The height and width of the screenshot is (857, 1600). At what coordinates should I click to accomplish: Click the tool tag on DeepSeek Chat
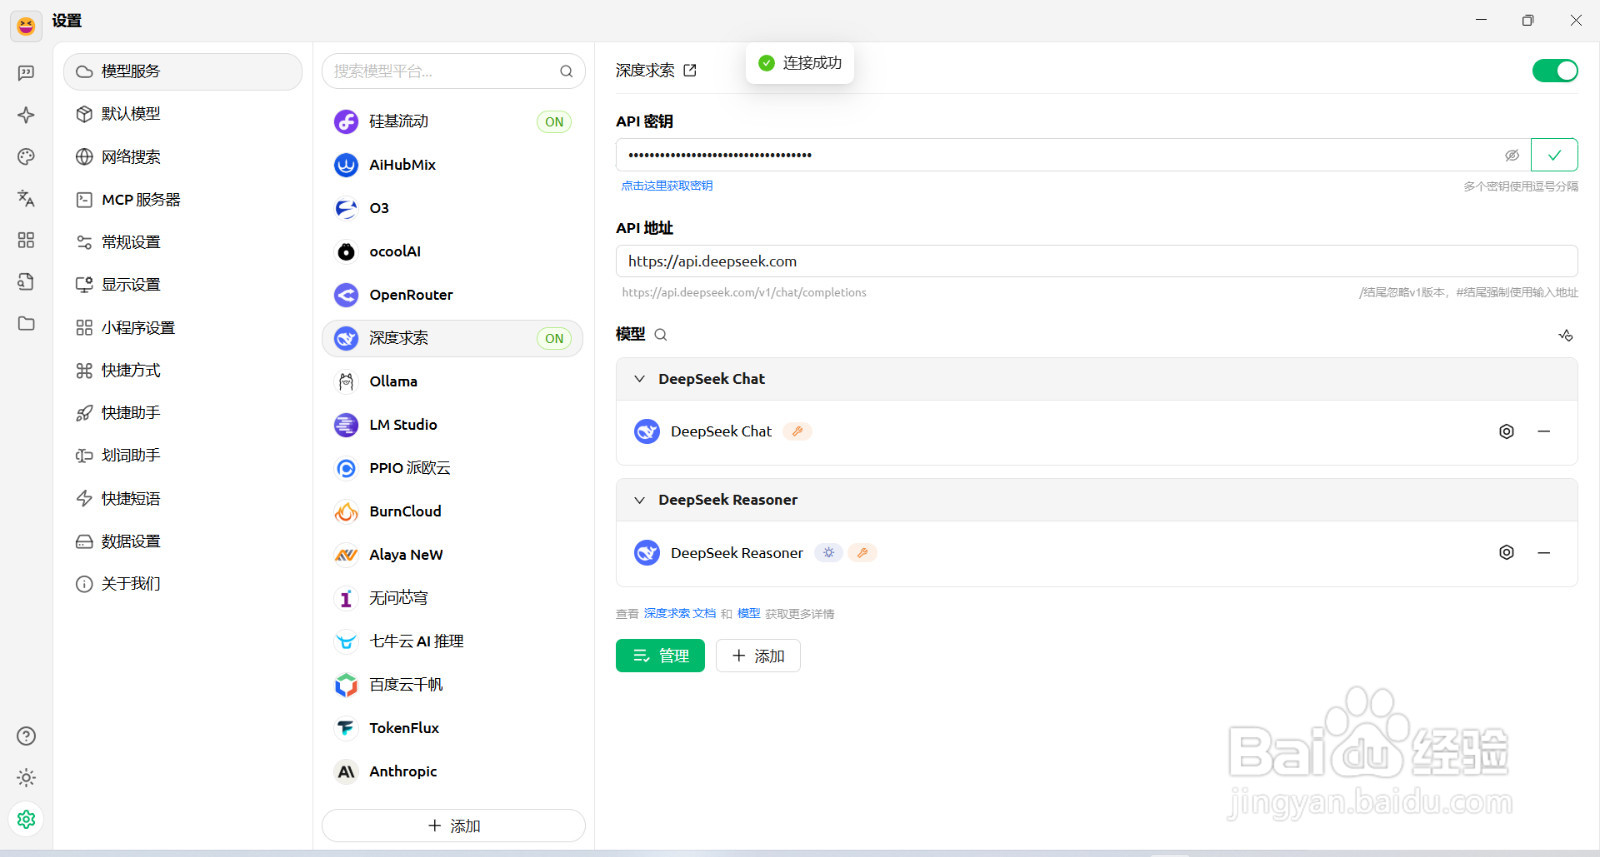coord(797,431)
